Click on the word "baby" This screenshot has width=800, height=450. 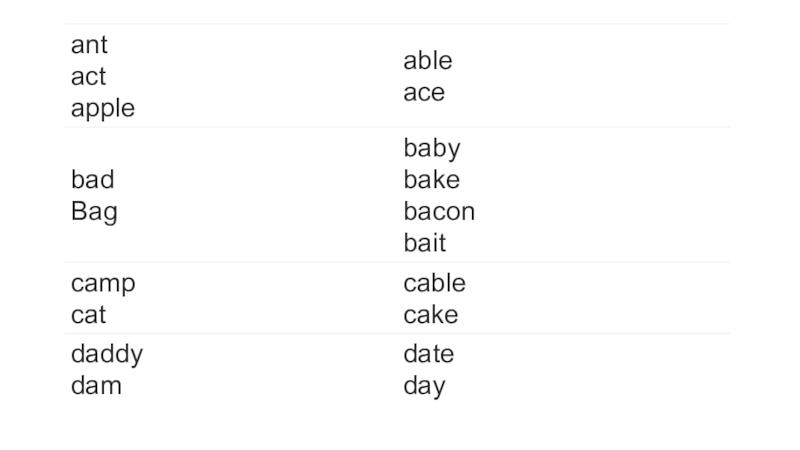click(x=432, y=149)
